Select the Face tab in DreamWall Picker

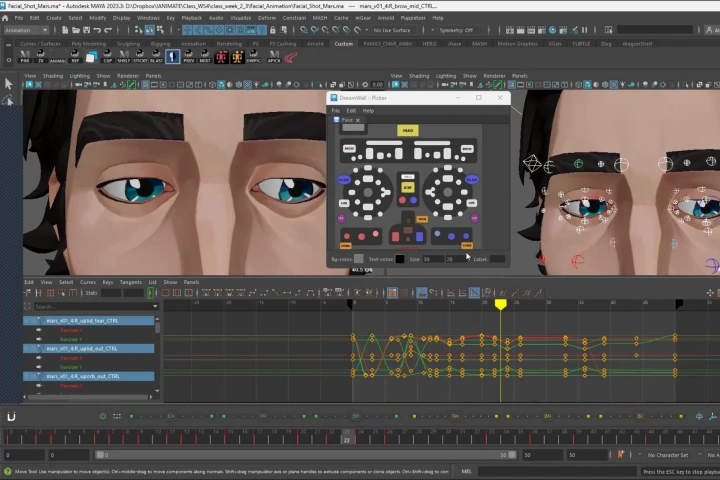click(347, 120)
